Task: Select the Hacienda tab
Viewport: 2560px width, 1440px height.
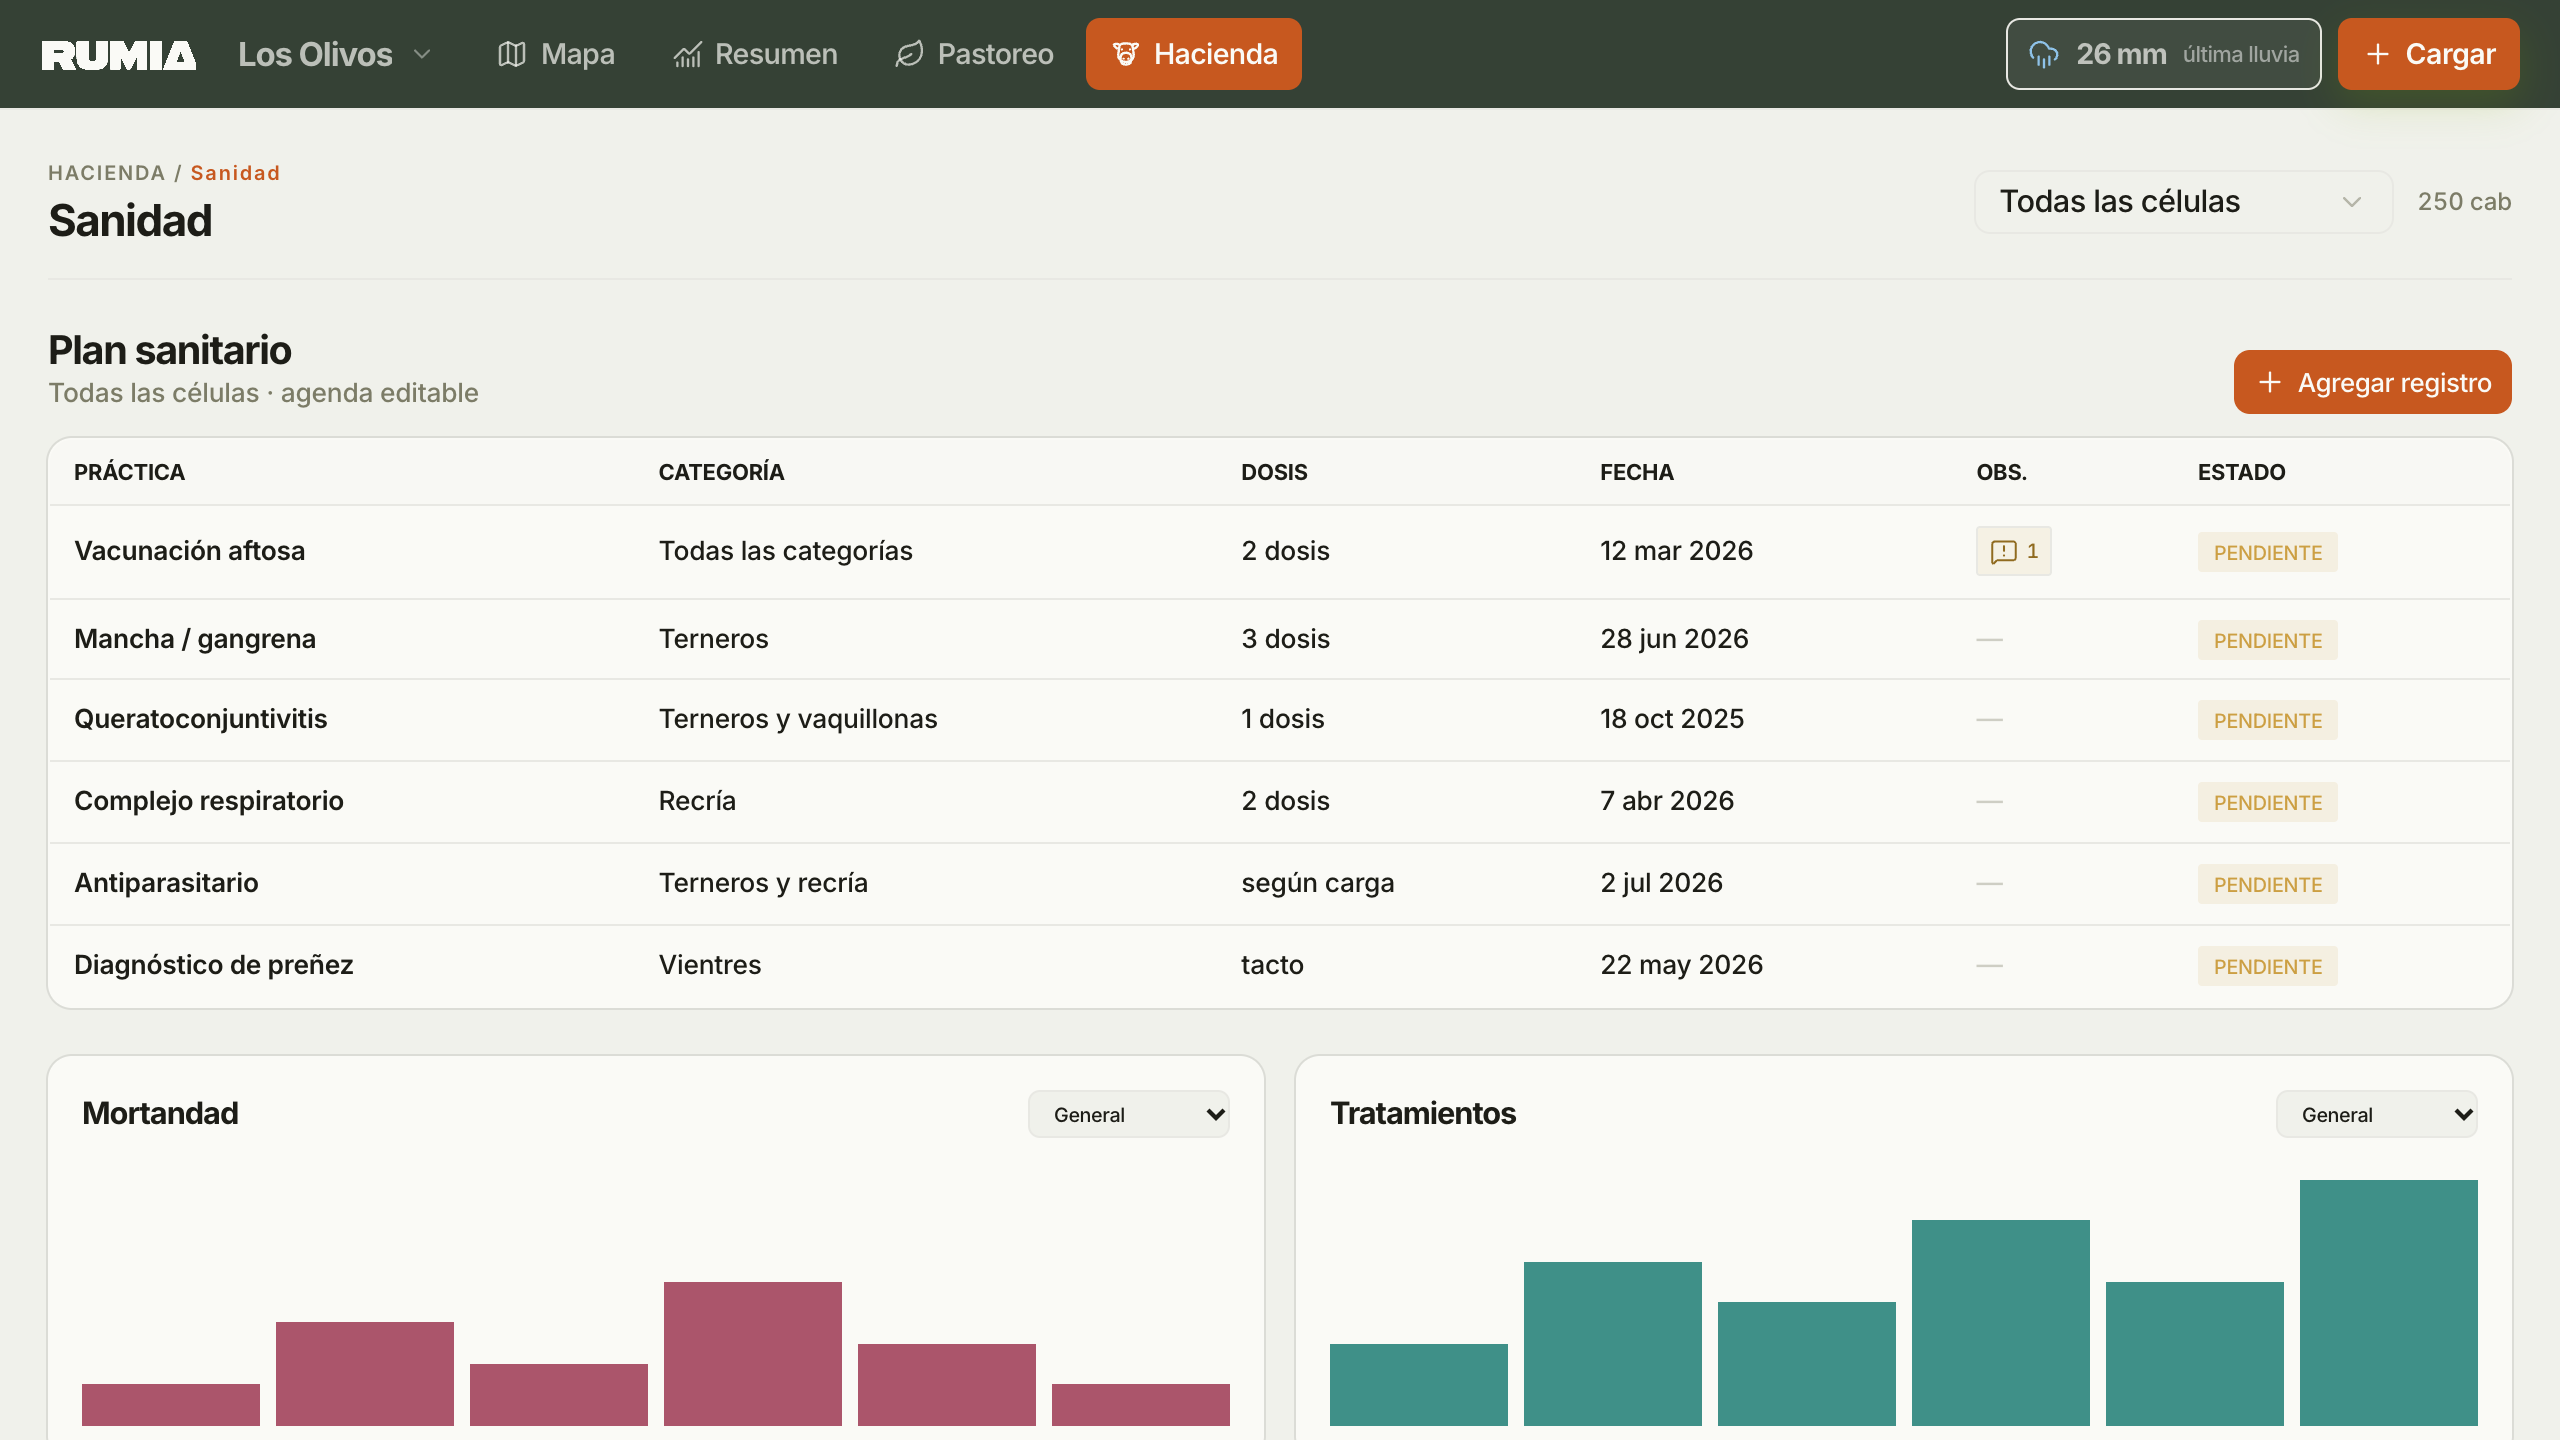Action: click(1194, 54)
